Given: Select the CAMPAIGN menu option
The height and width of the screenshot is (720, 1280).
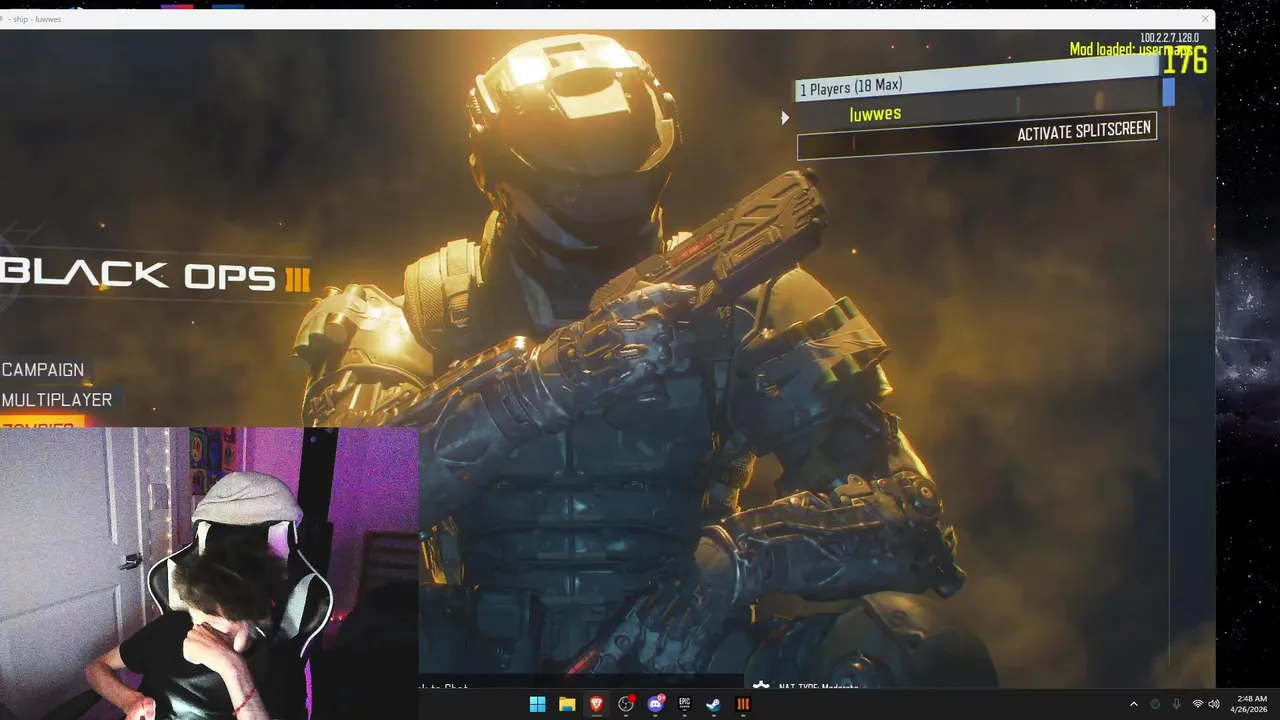Looking at the screenshot, I should point(43,370).
